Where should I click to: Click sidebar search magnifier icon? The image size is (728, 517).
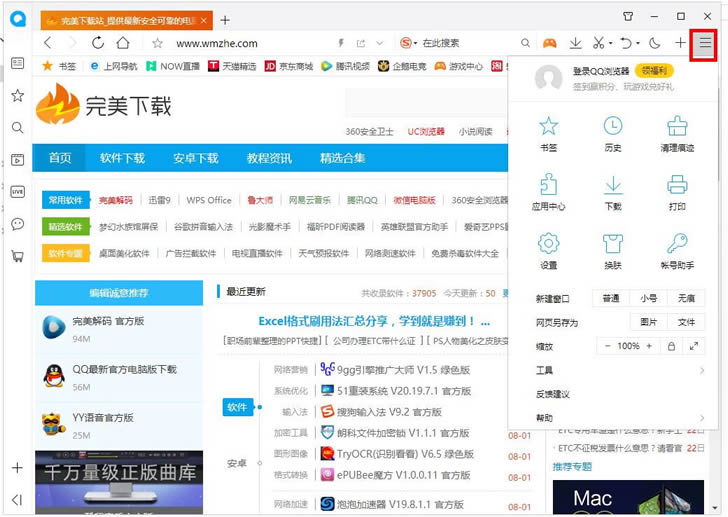point(18,128)
